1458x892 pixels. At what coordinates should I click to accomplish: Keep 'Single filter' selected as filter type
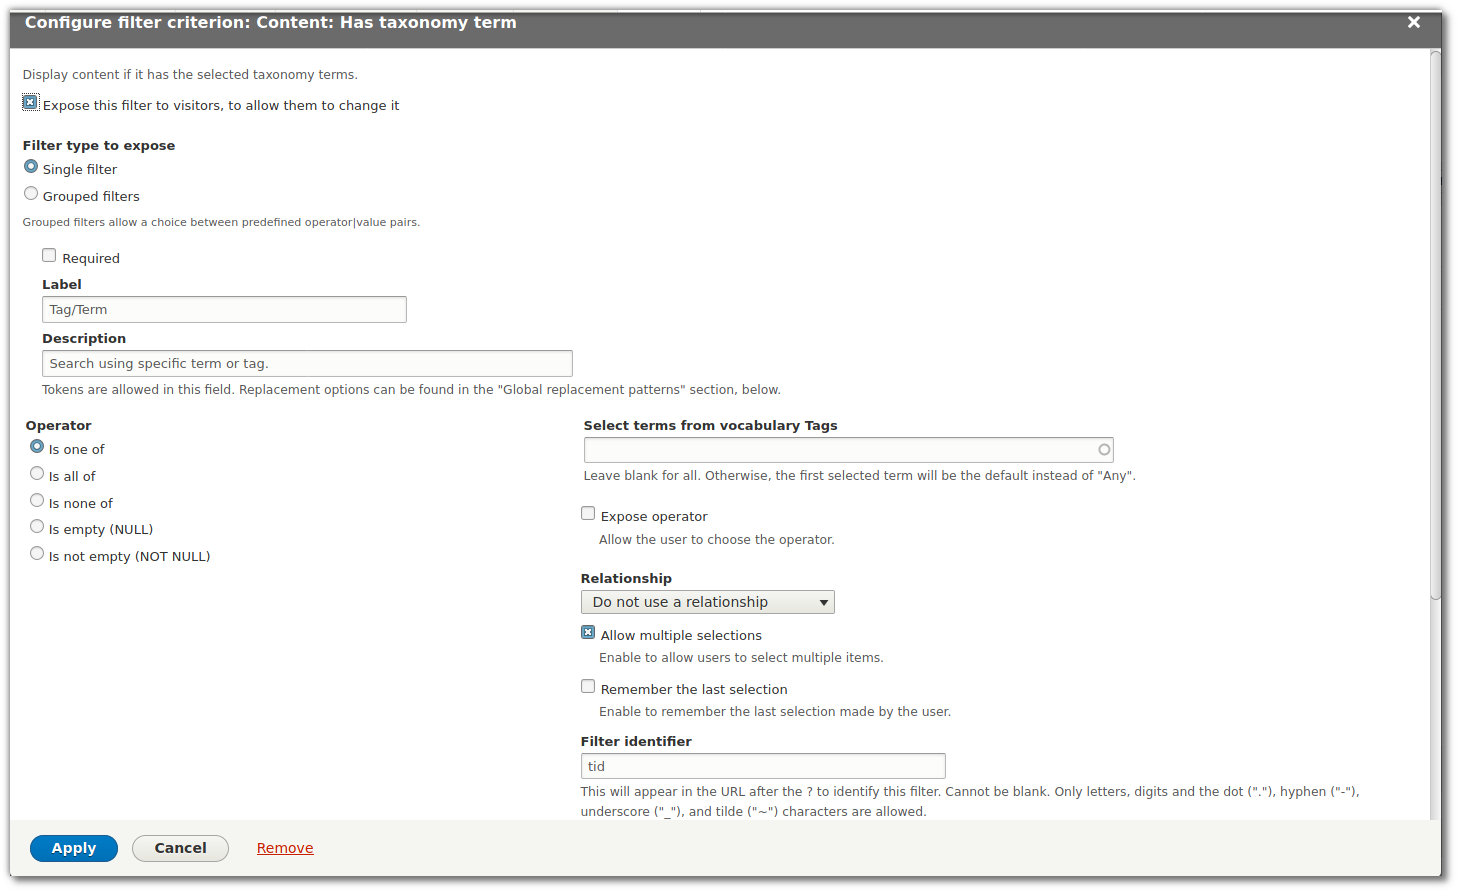click(31, 166)
